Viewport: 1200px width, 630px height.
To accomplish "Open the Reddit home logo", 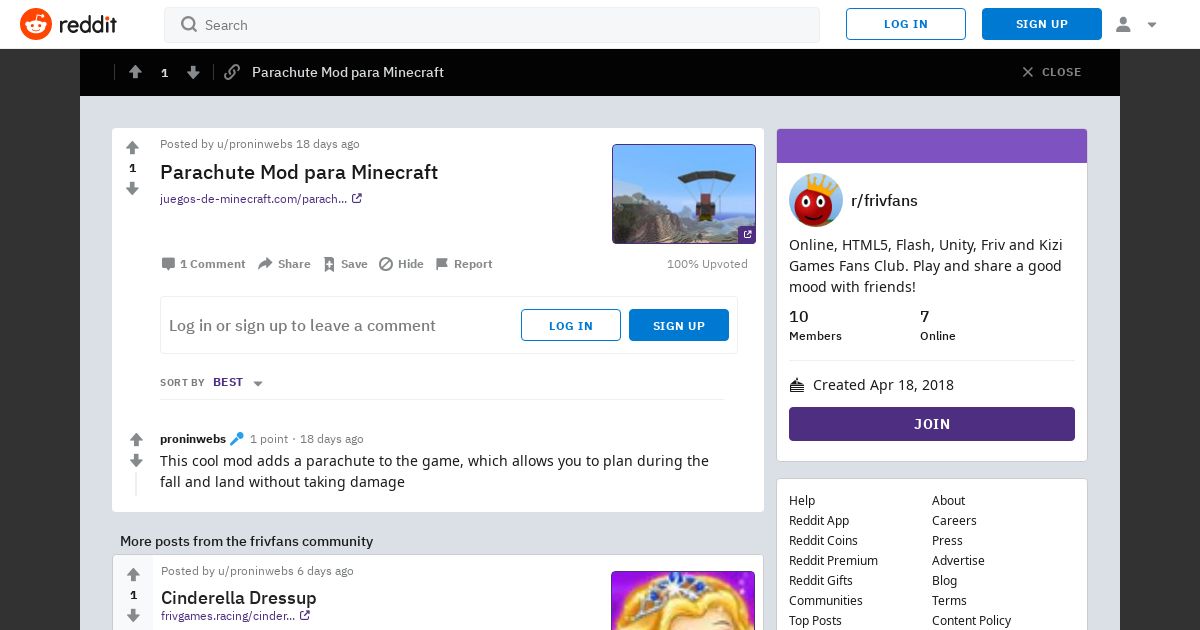I will pos(69,24).
